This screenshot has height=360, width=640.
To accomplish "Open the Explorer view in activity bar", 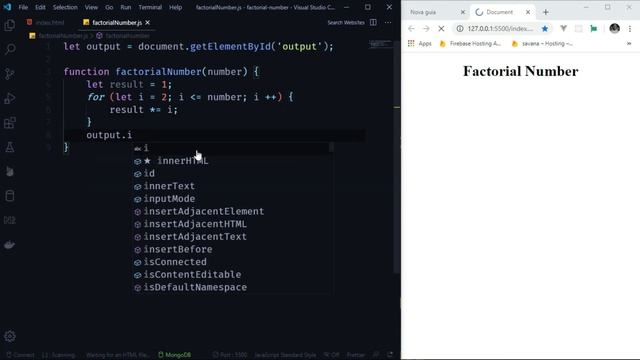I will (10, 25).
